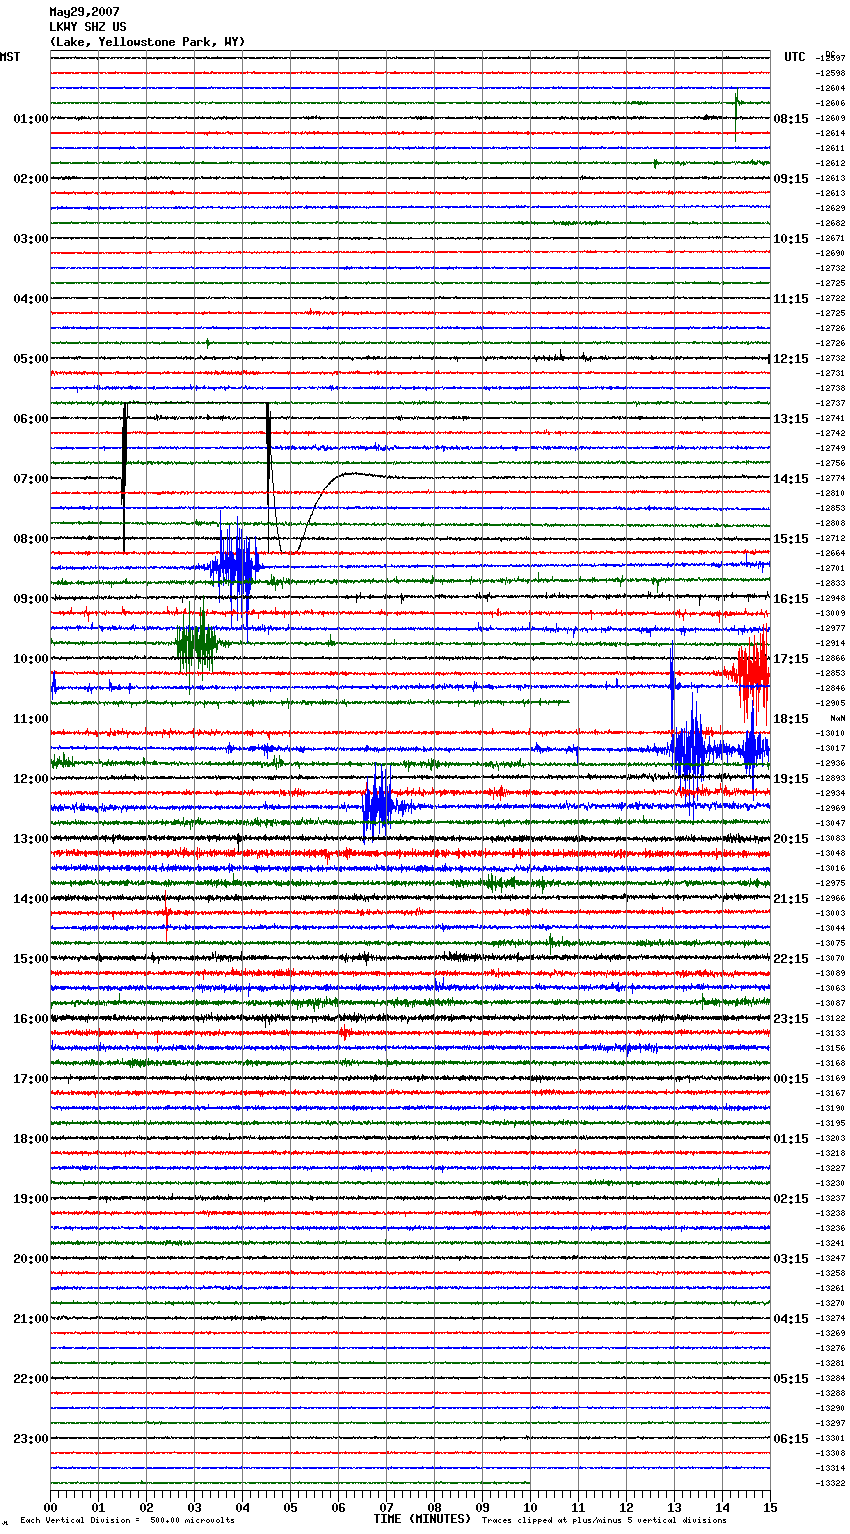This screenshot has width=850, height=1534.
Task: Click the "15:15" UTC time label
Action: 791,539
